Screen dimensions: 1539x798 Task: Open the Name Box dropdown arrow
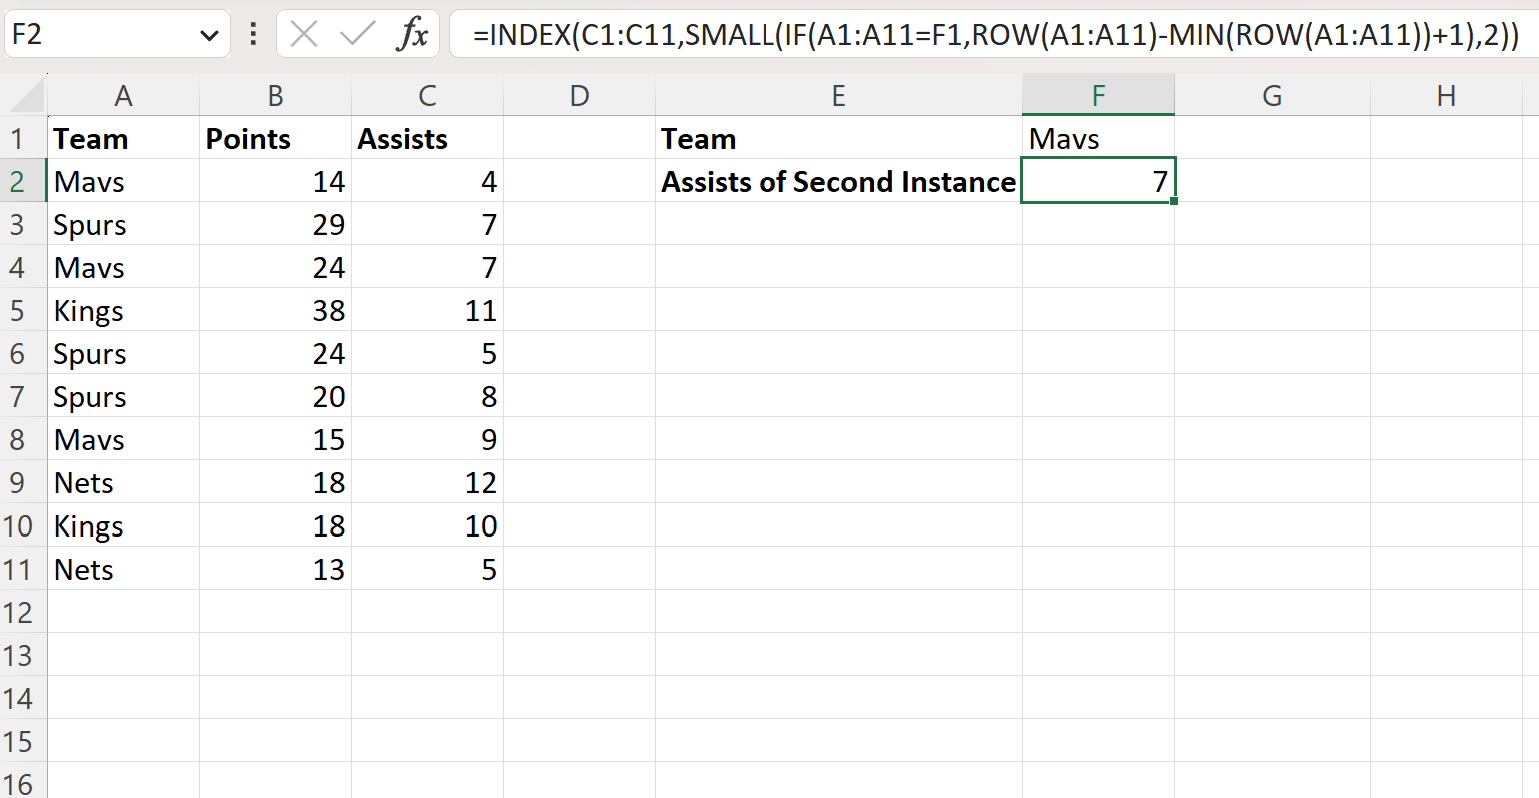pos(209,36)
